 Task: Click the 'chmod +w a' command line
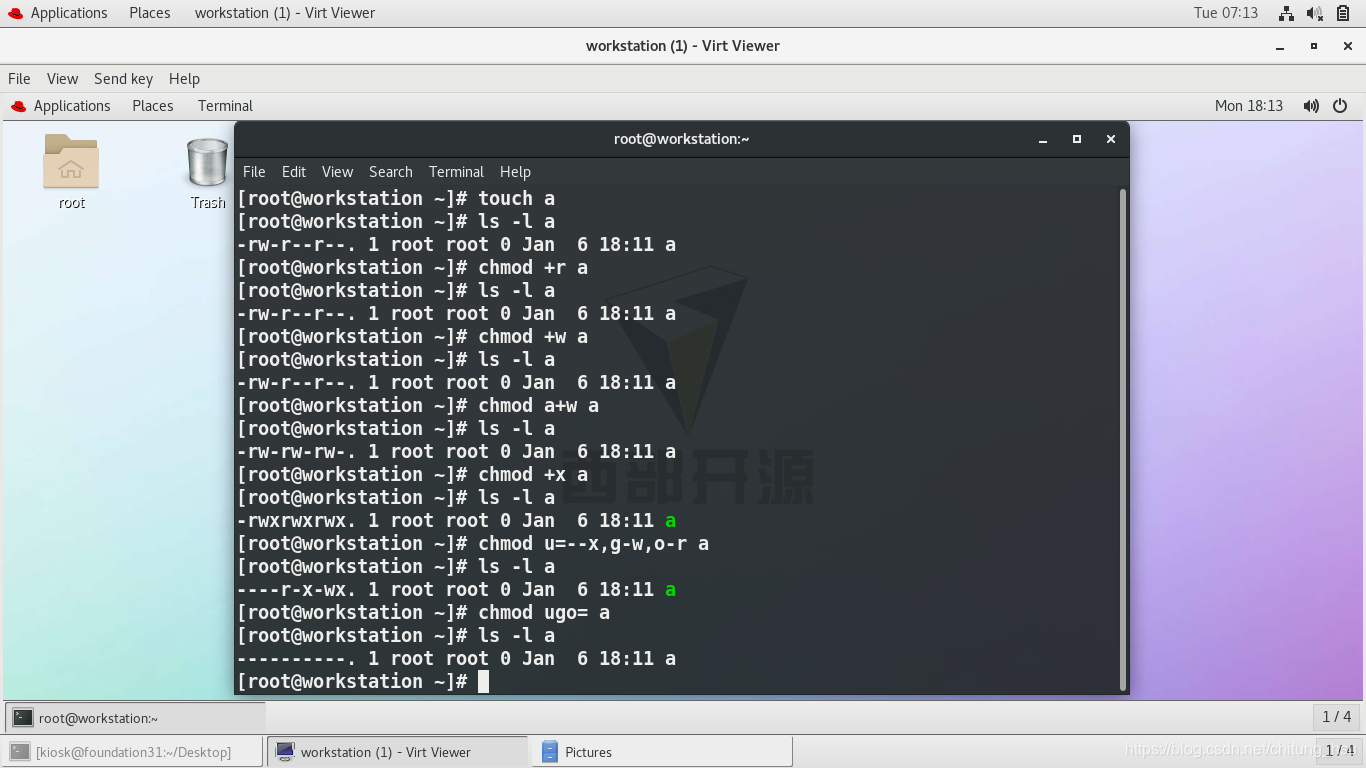click(x=412, y=336)
